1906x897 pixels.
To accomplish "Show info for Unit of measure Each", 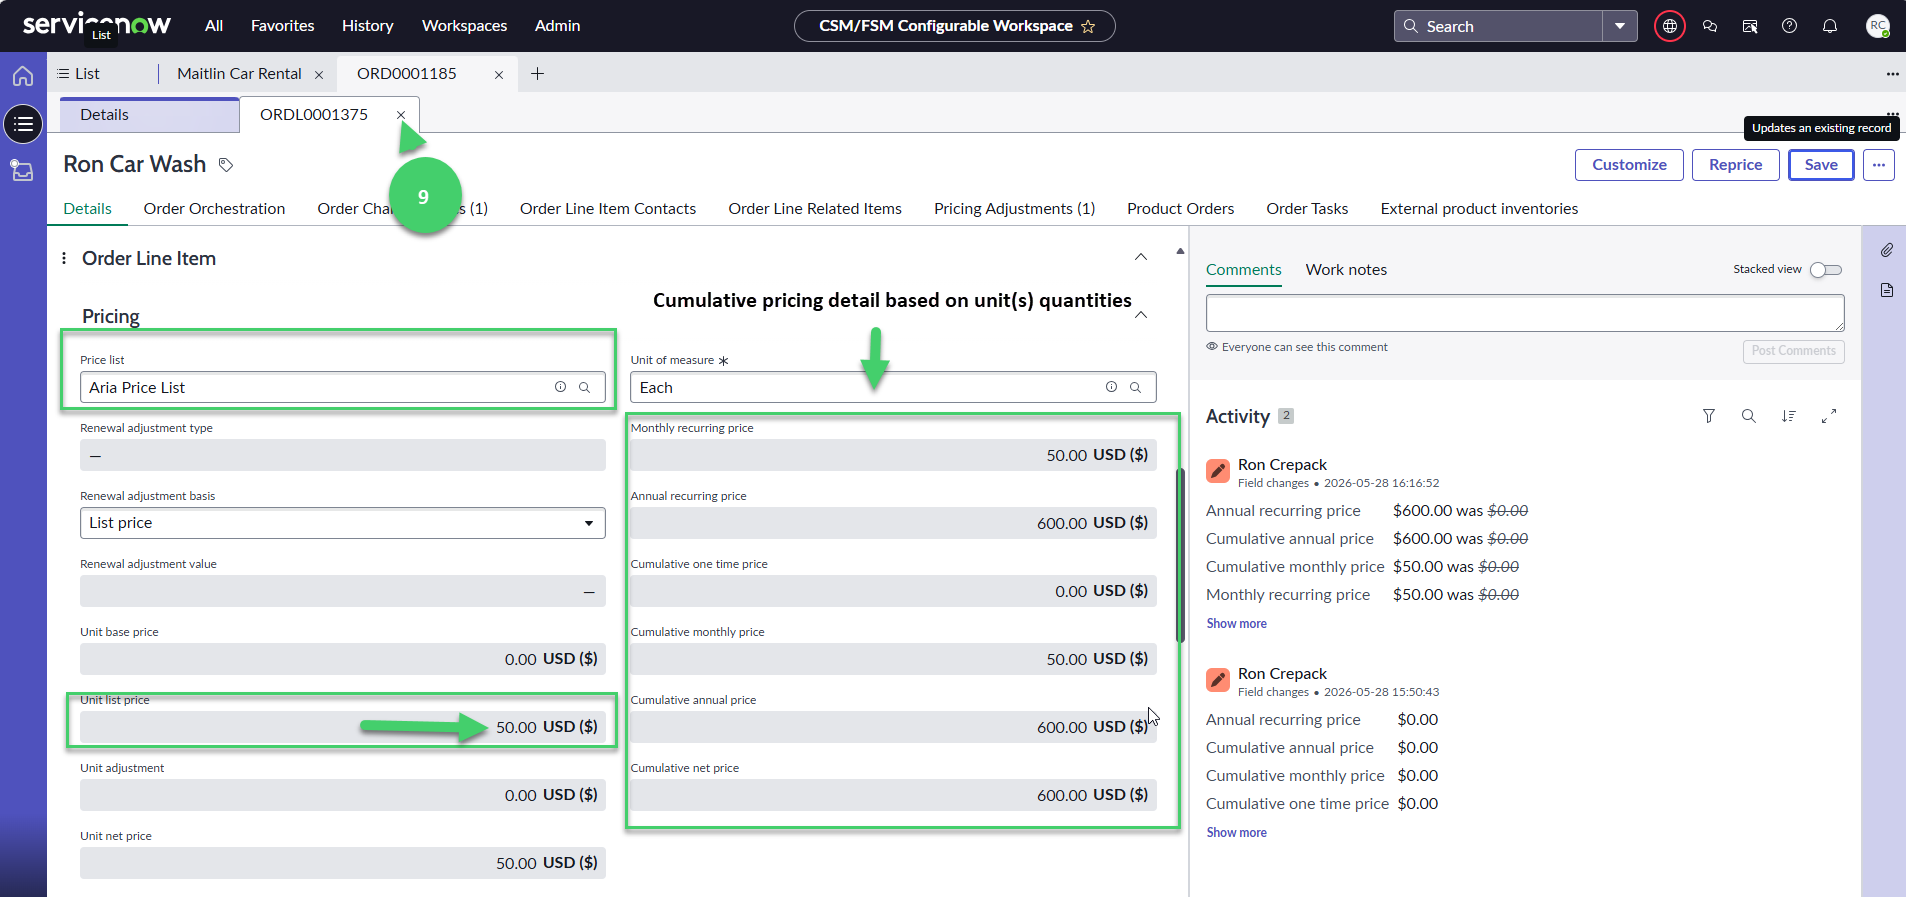I will click(x=1111, y=387).
